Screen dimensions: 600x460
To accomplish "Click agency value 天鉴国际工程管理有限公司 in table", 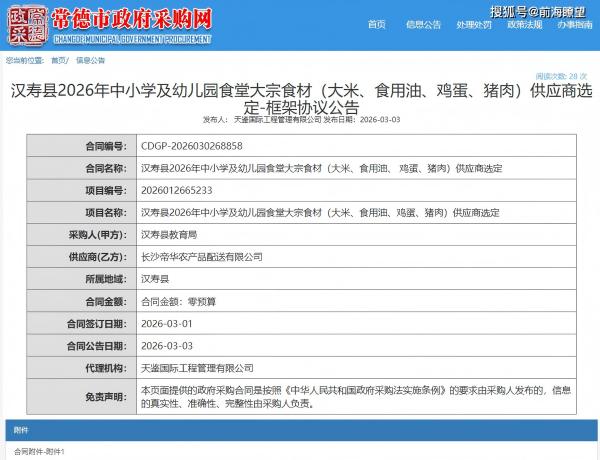I will point(194,367).
